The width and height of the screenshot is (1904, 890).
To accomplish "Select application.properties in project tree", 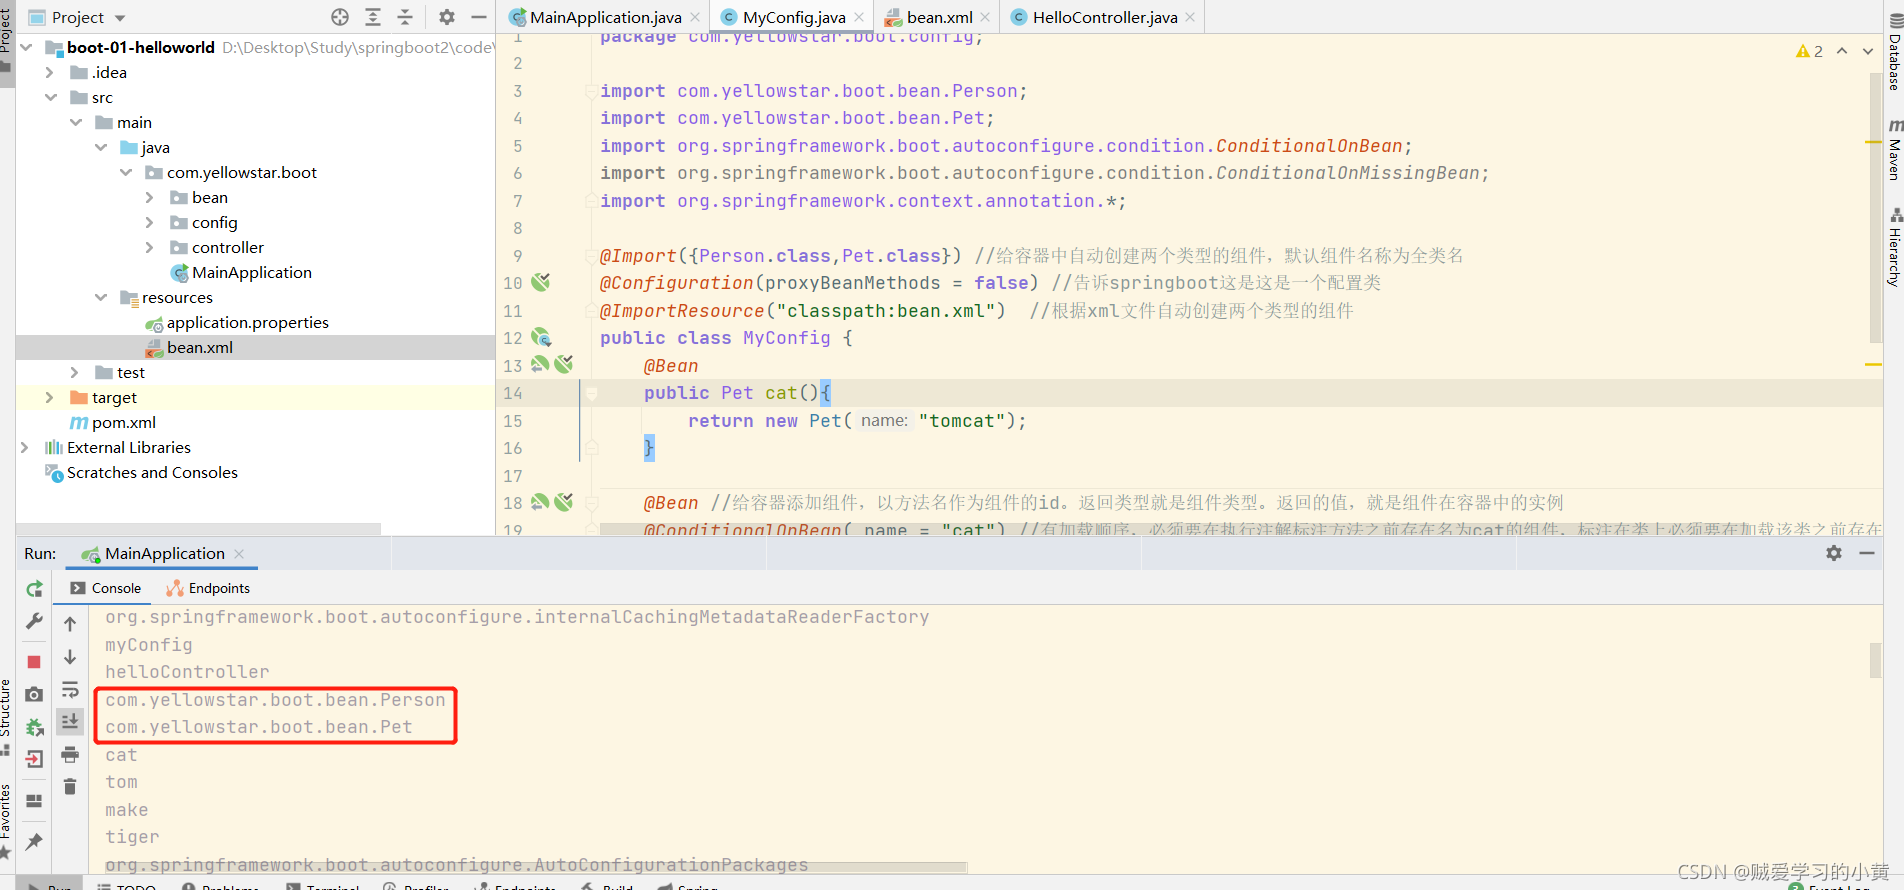I will point(237,322).
